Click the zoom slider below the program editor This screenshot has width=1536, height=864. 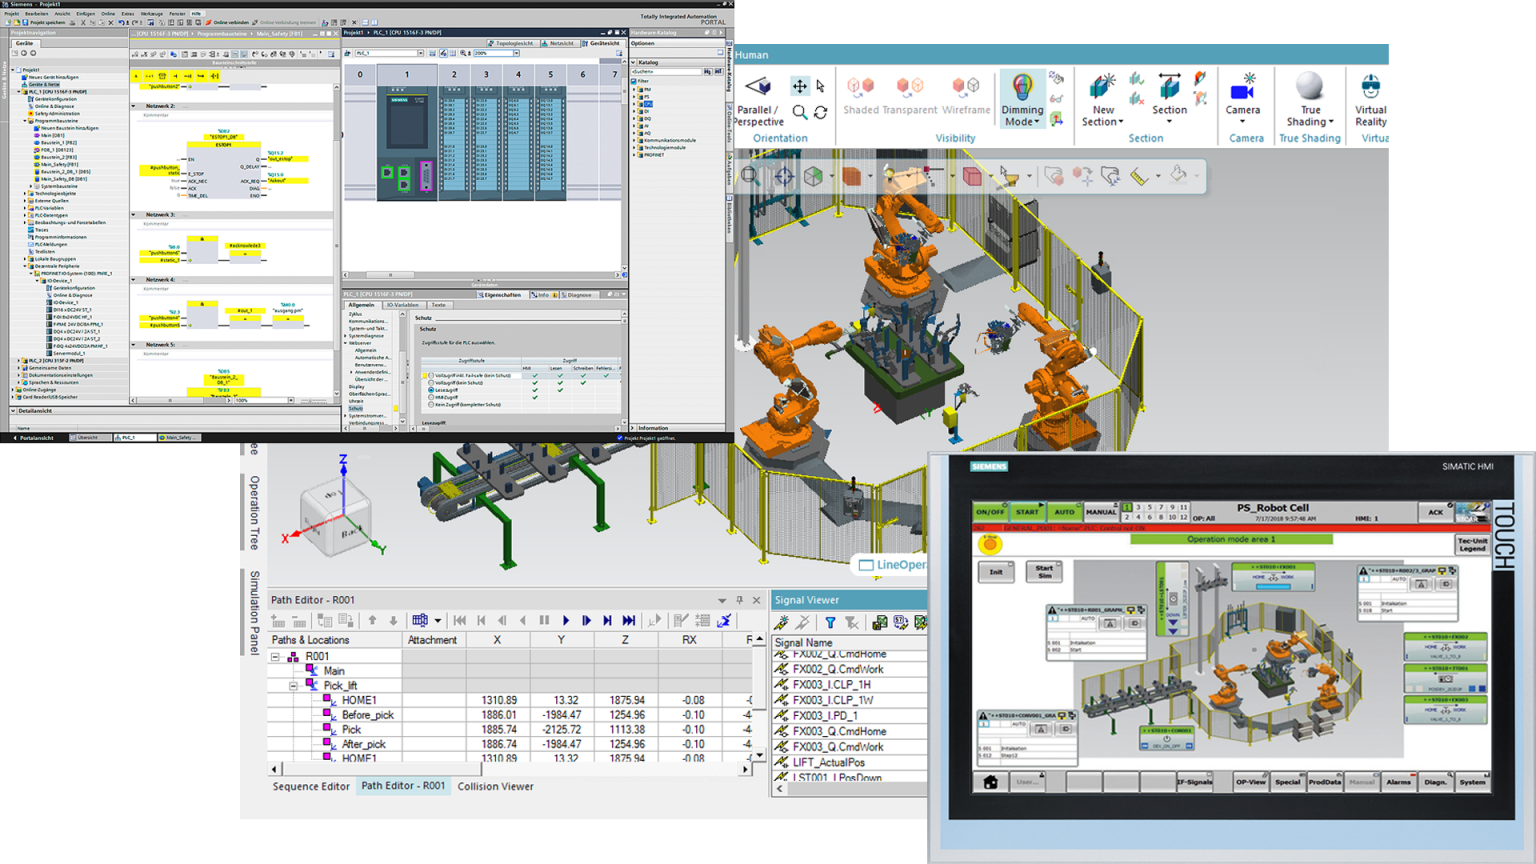click(310, 400)
